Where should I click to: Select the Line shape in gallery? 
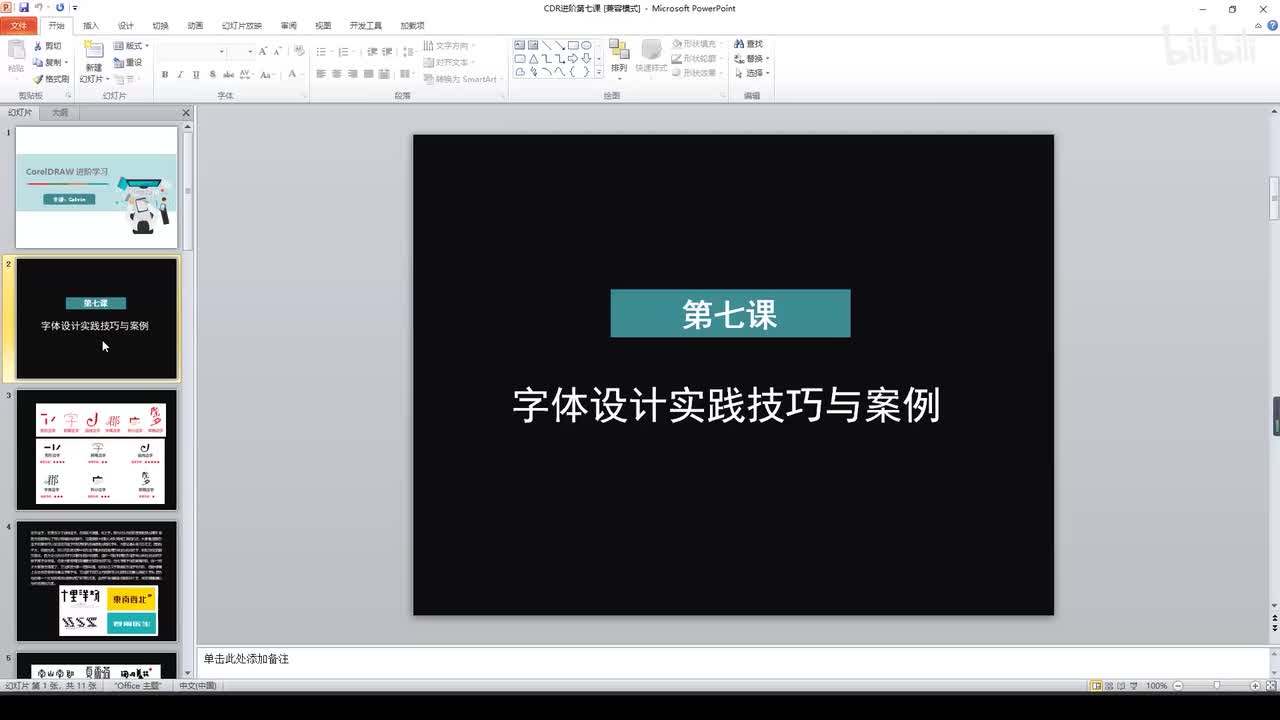click(547, 45)
